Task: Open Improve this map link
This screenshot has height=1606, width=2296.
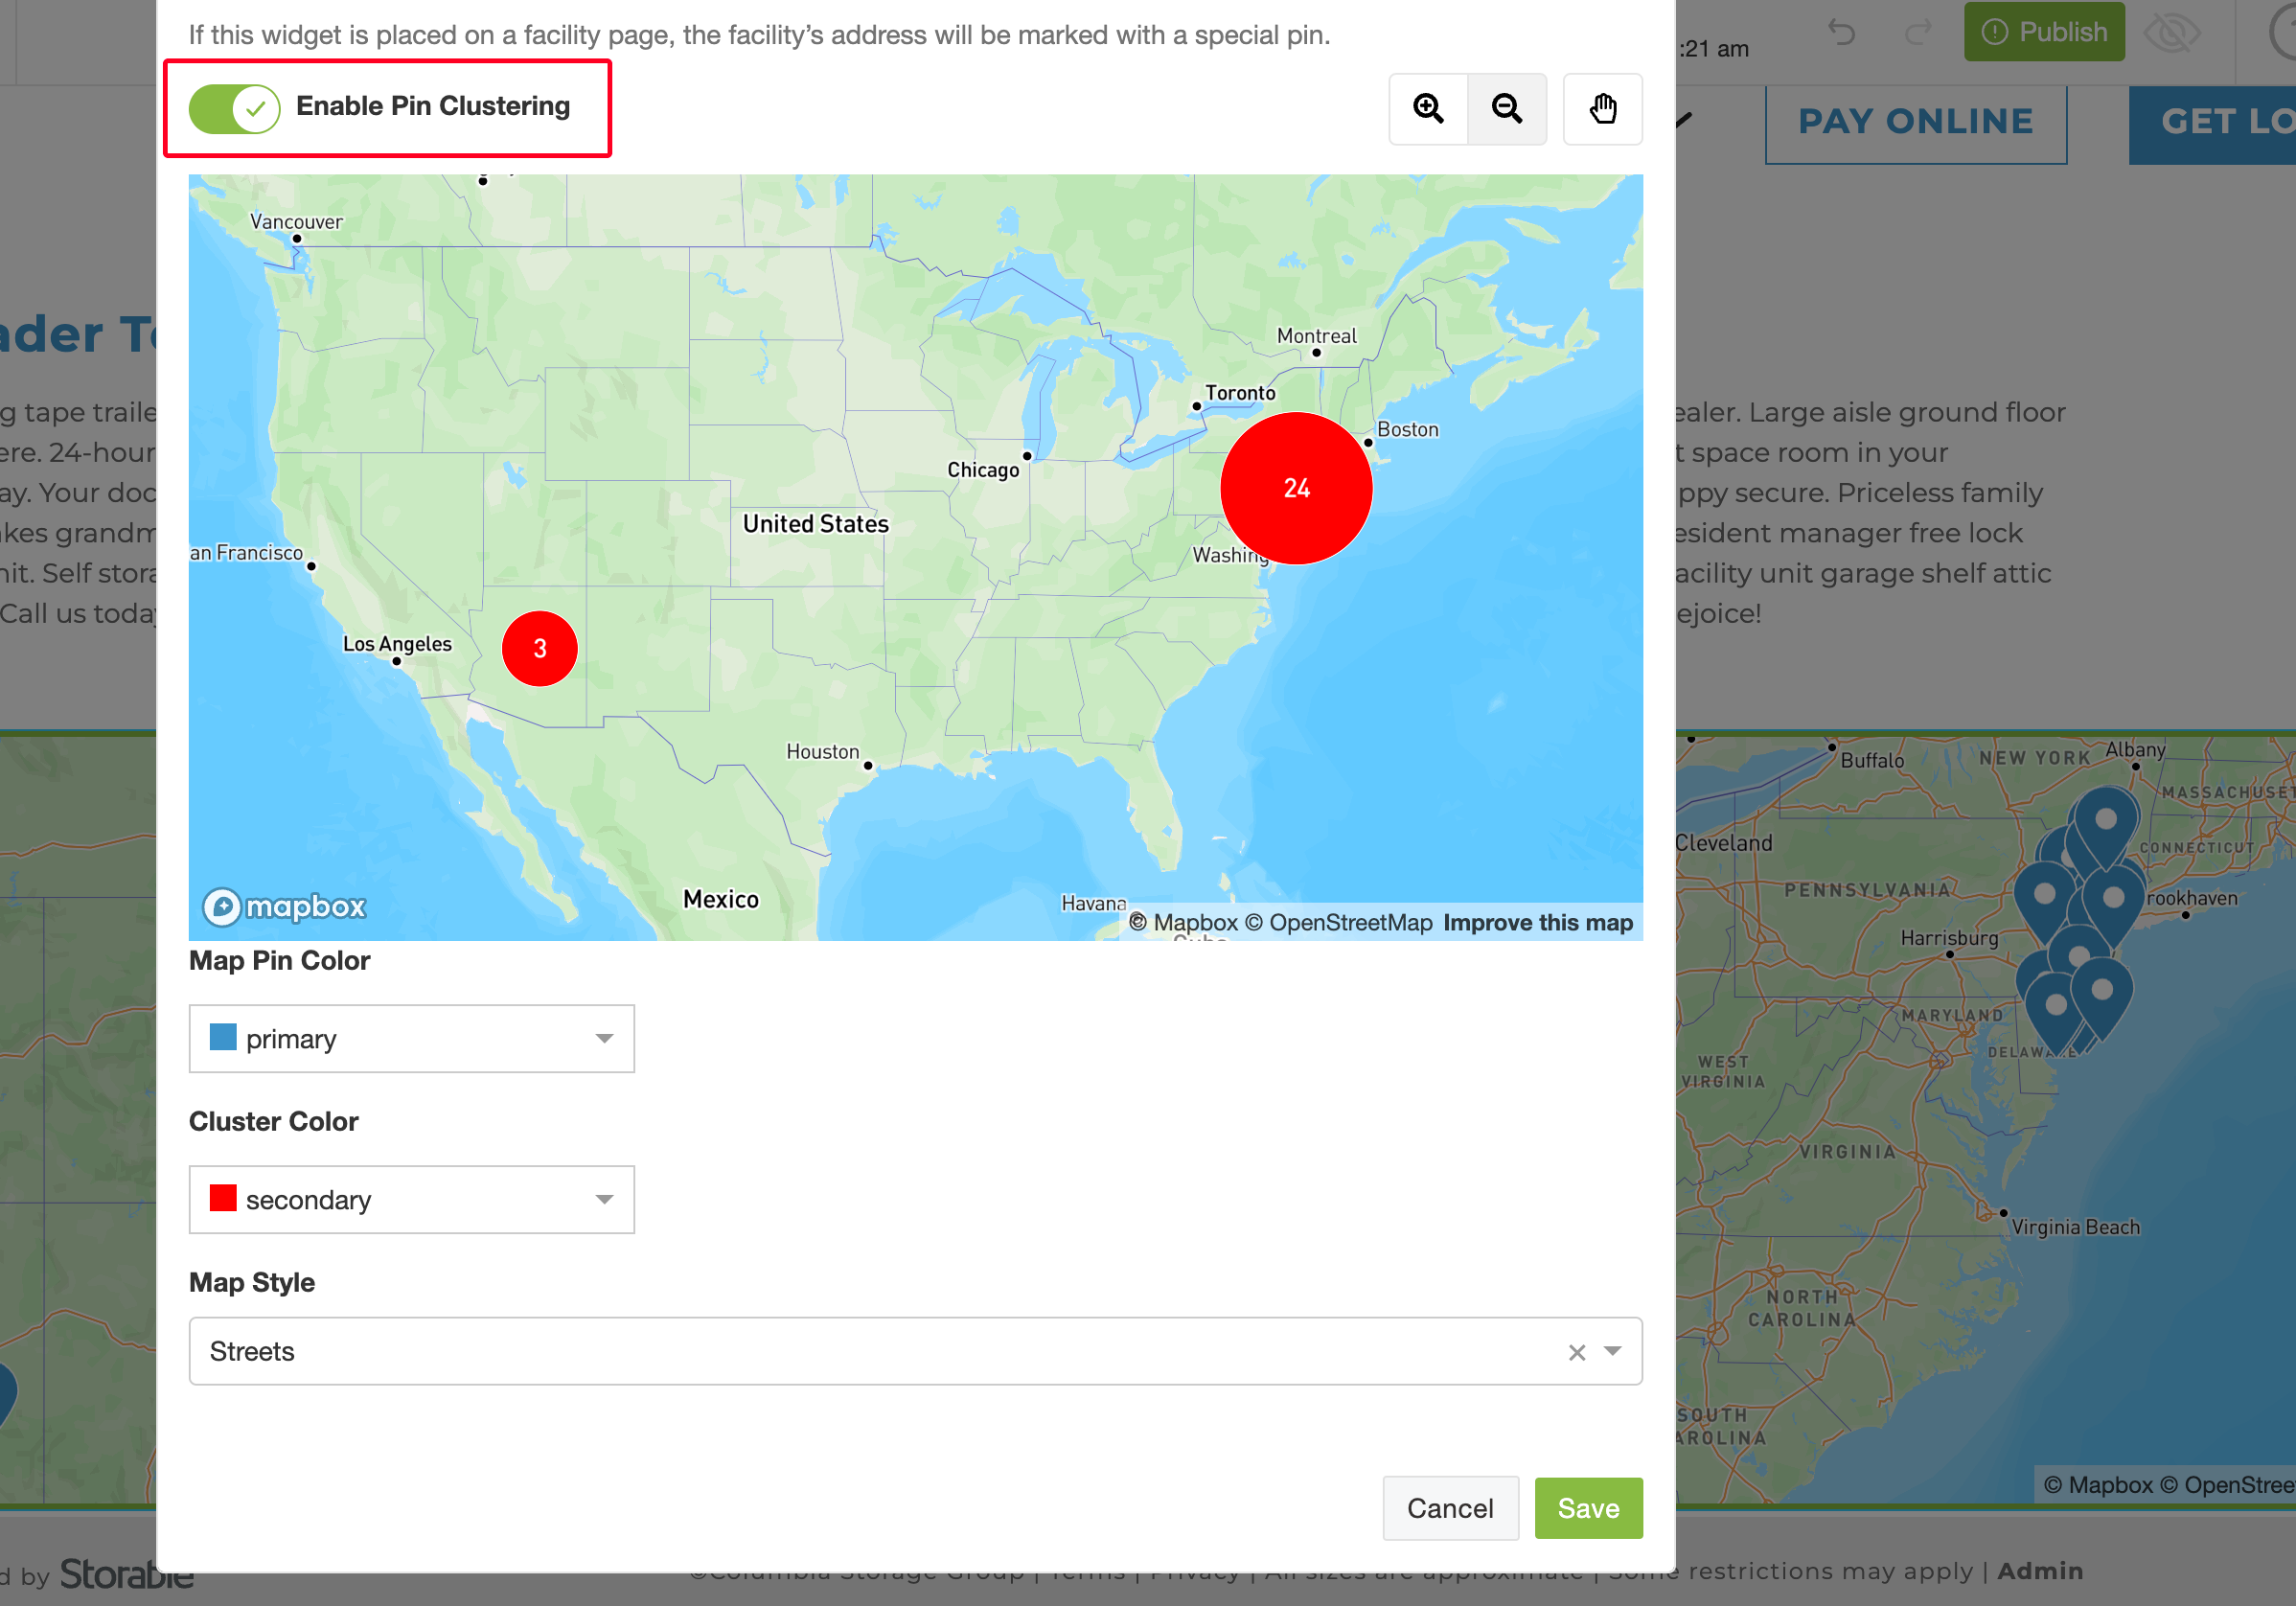Action: pyautogui.click(x=1538, y=923)
